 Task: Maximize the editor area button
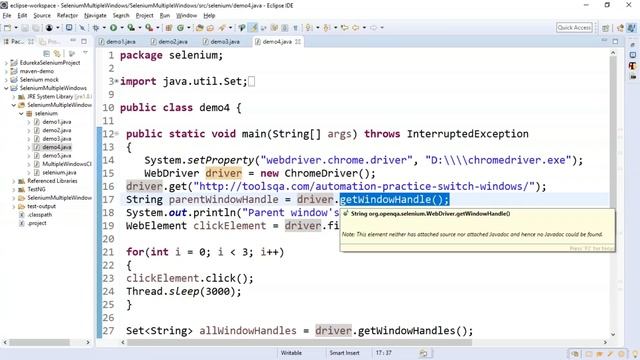(615, 41)
